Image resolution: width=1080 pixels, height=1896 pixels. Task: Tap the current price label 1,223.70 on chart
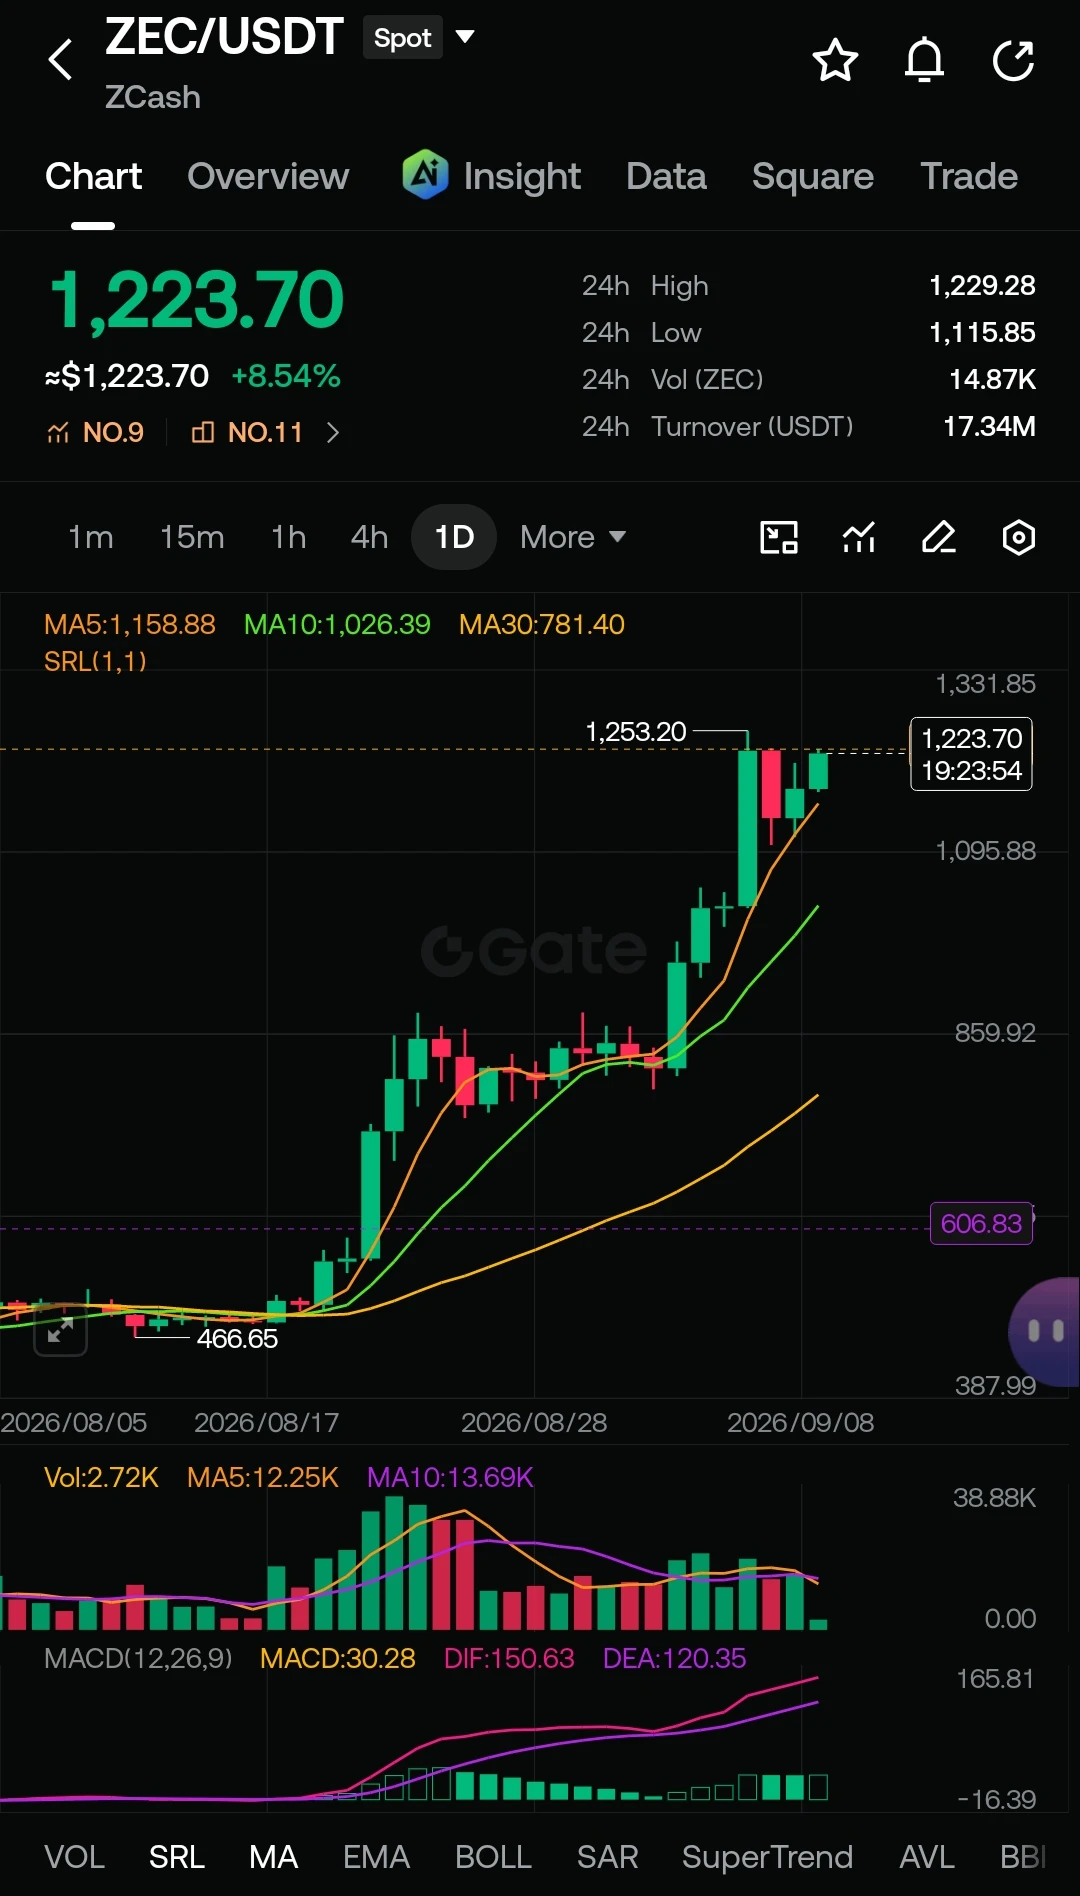[x=971, y=754]
